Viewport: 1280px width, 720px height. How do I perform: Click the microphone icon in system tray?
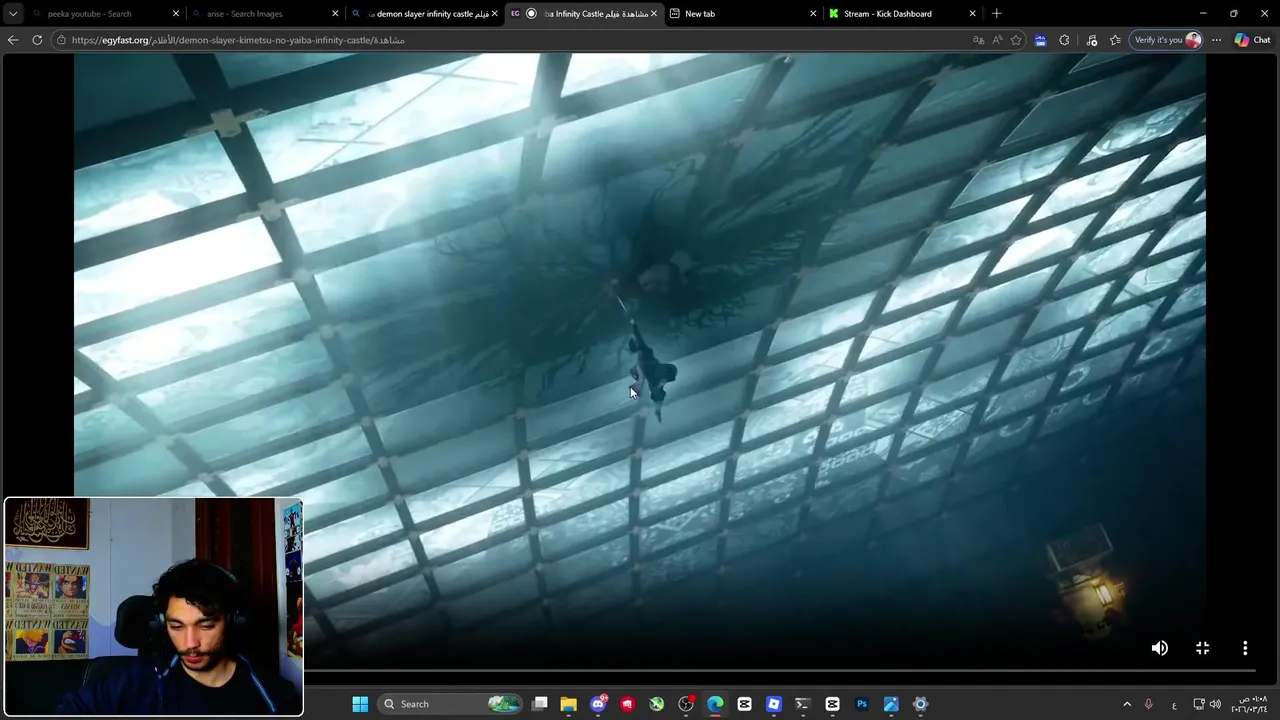pyautogui.click(x=1149, y=704)
